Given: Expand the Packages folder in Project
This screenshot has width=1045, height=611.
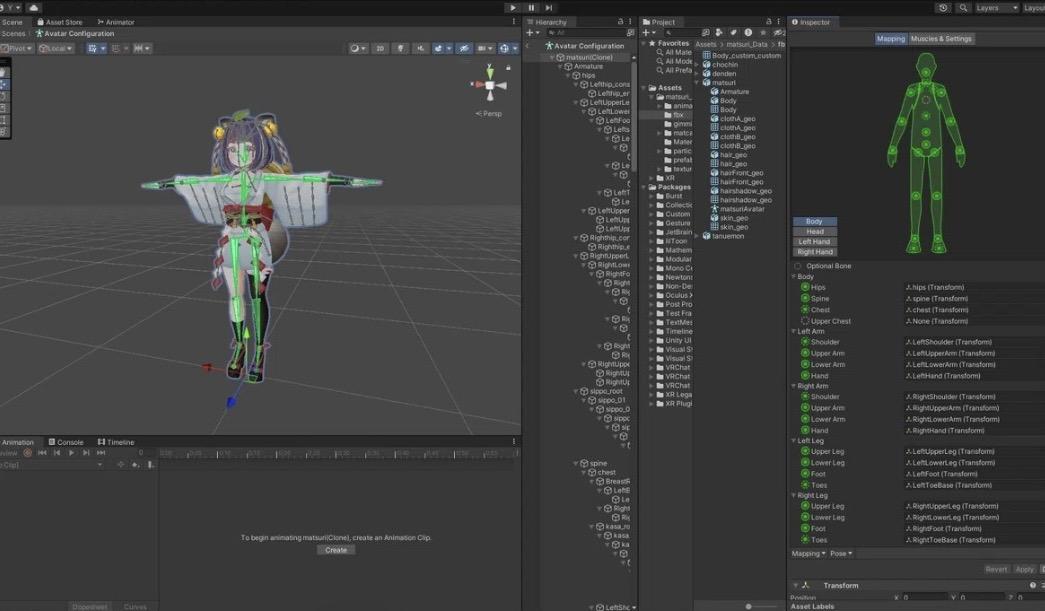Looking at the screenshot, I should pyautogui.click(x=644, y=187).
